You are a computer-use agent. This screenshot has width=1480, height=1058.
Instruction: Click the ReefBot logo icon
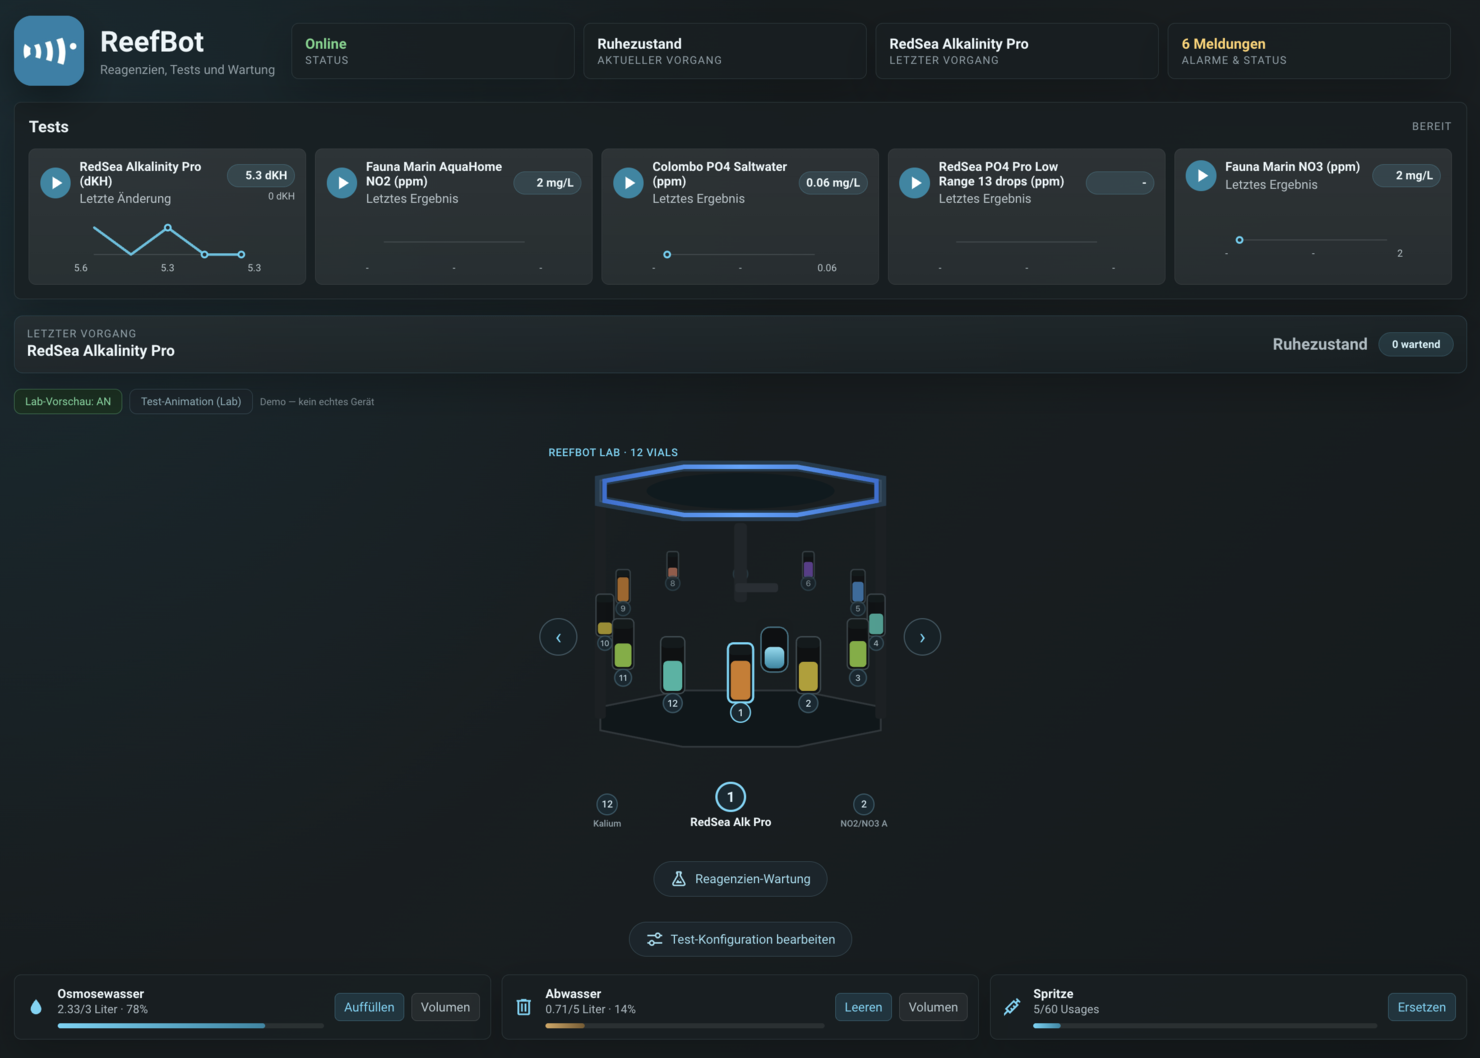pyautogui.click(x=49, y=51)
